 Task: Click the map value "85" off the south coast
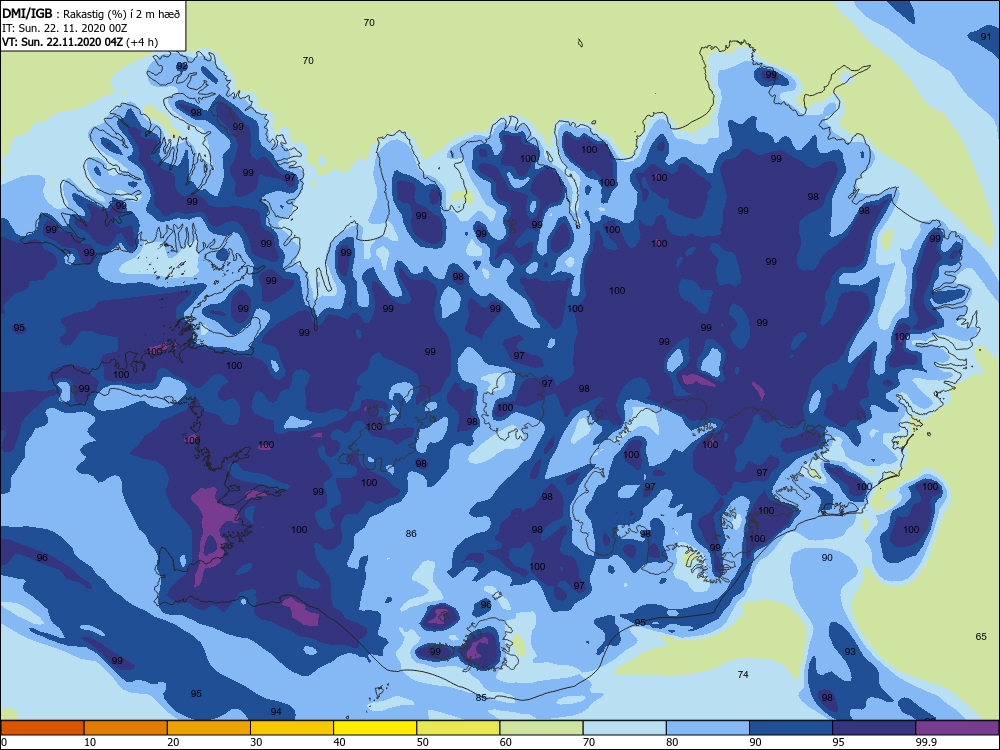click(x=481, y=697)
